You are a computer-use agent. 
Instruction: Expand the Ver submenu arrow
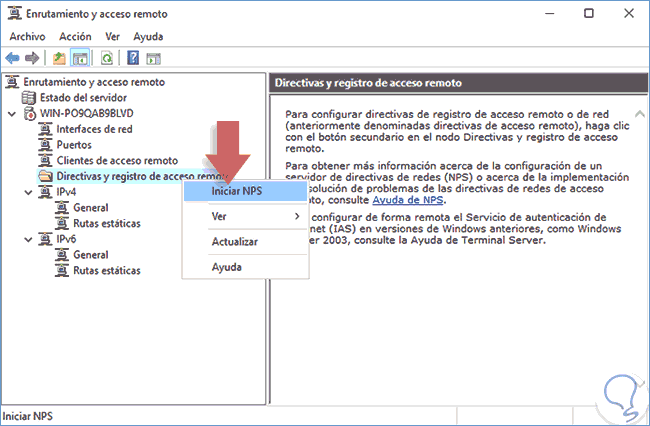click(x=297, y=216)
